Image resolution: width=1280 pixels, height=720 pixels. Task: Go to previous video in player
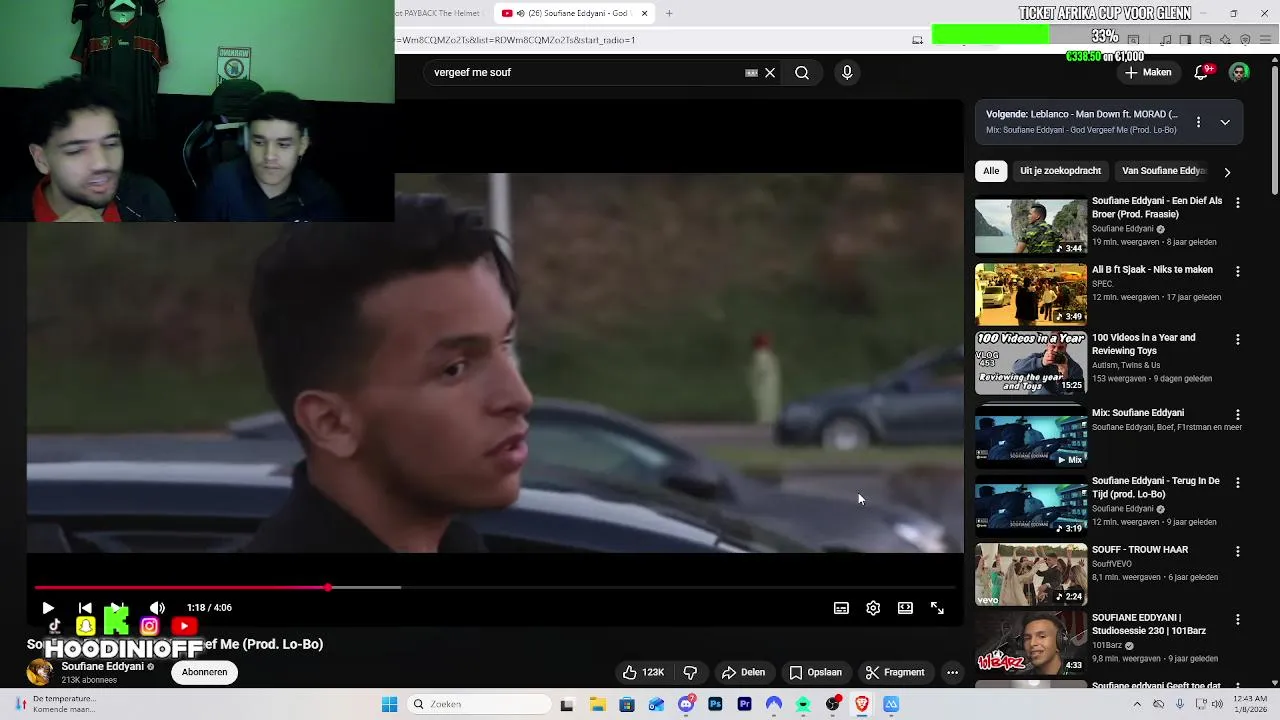[x=85, y=608]
